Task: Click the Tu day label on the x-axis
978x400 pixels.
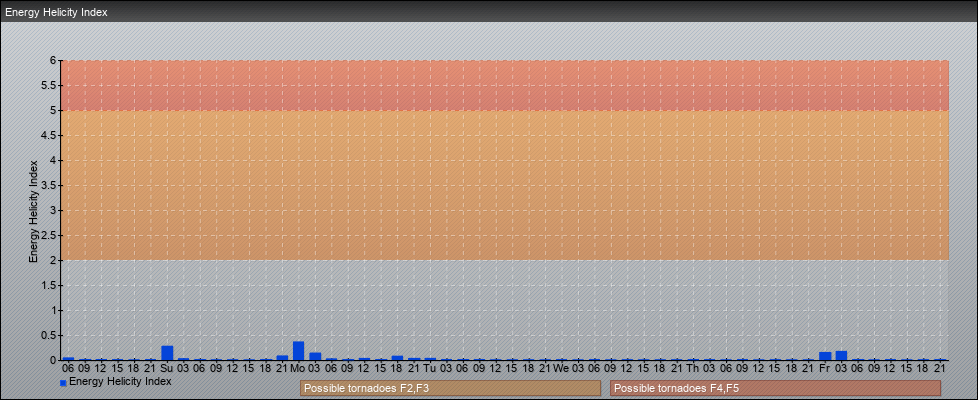Action: coord(430,368)
